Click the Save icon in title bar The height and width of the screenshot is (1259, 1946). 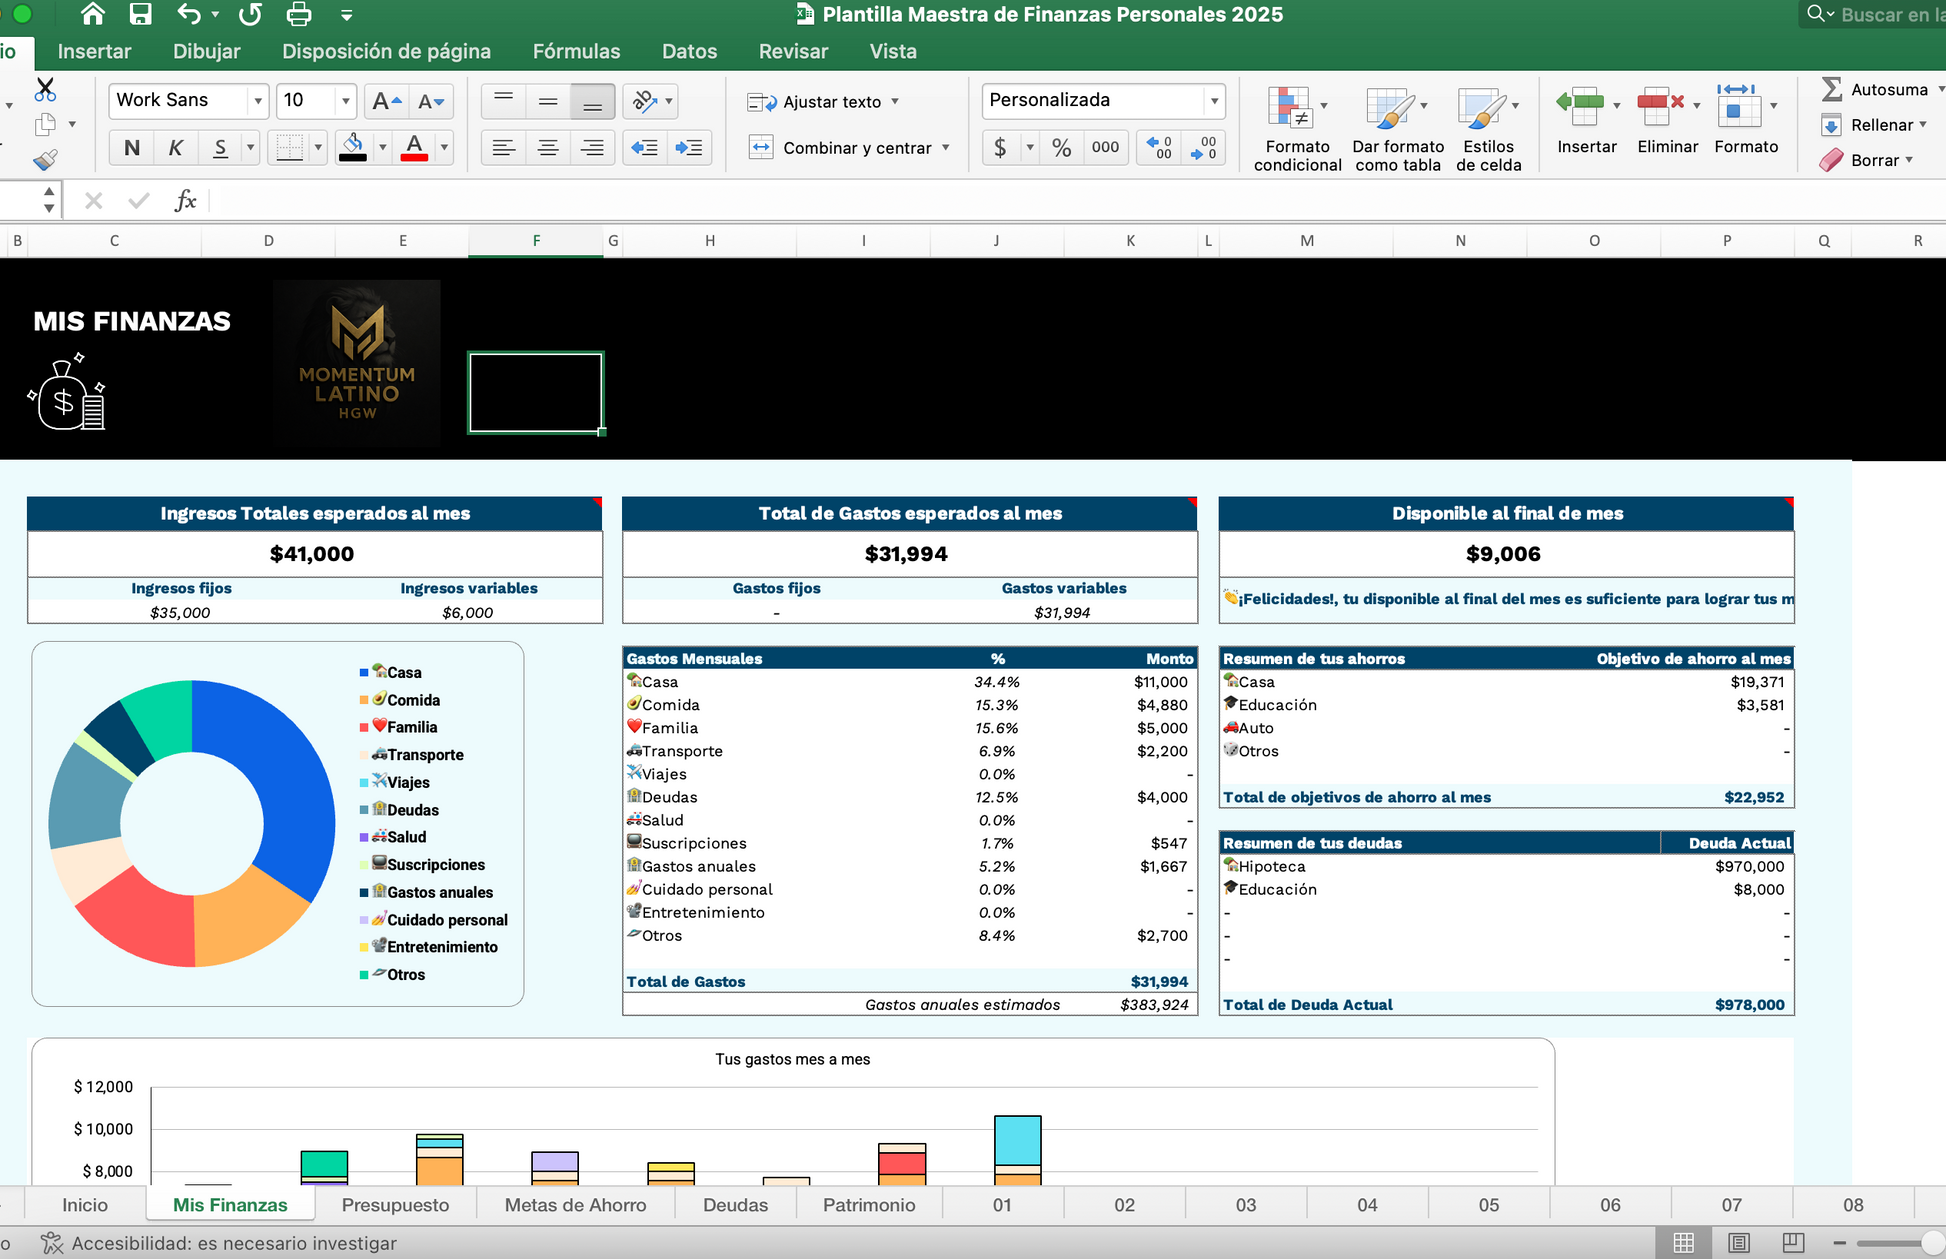[x=140, y=14]
